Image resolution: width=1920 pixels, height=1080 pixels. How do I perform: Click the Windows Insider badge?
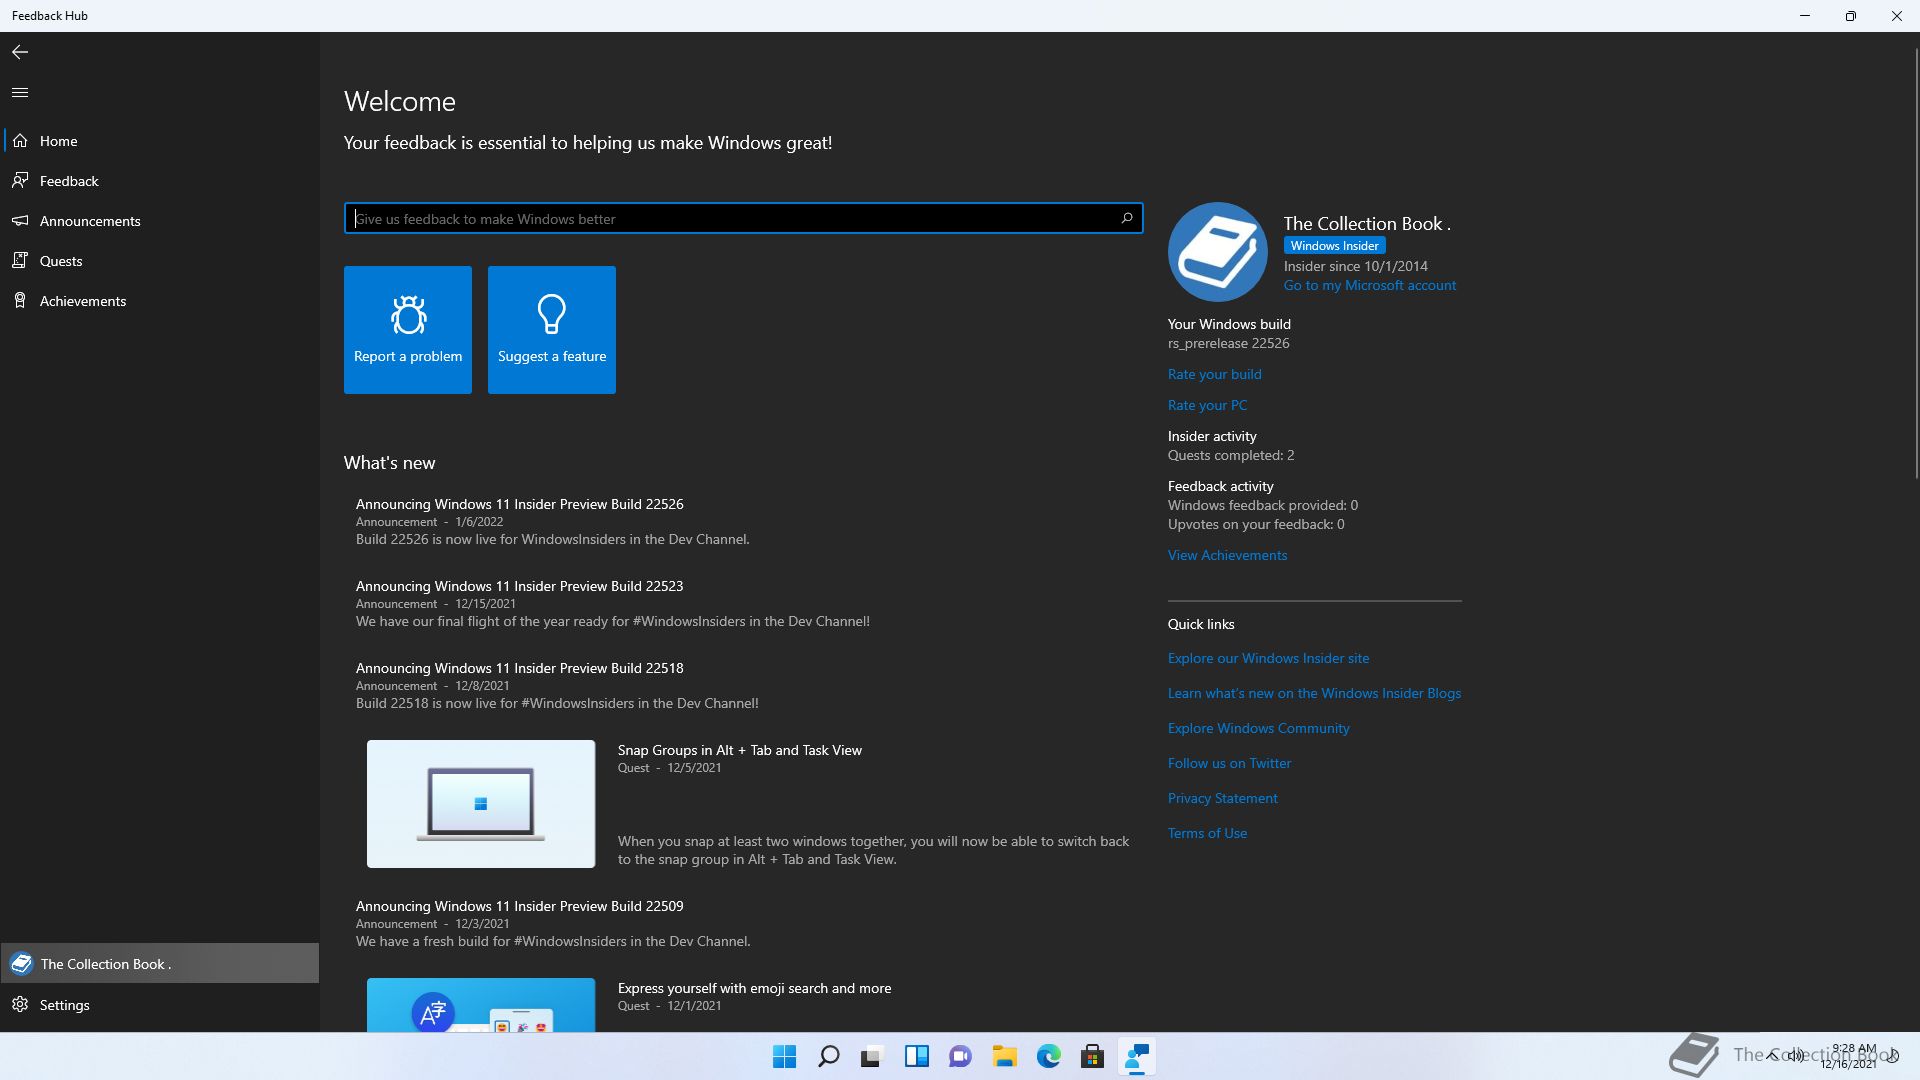[1335, 246]
